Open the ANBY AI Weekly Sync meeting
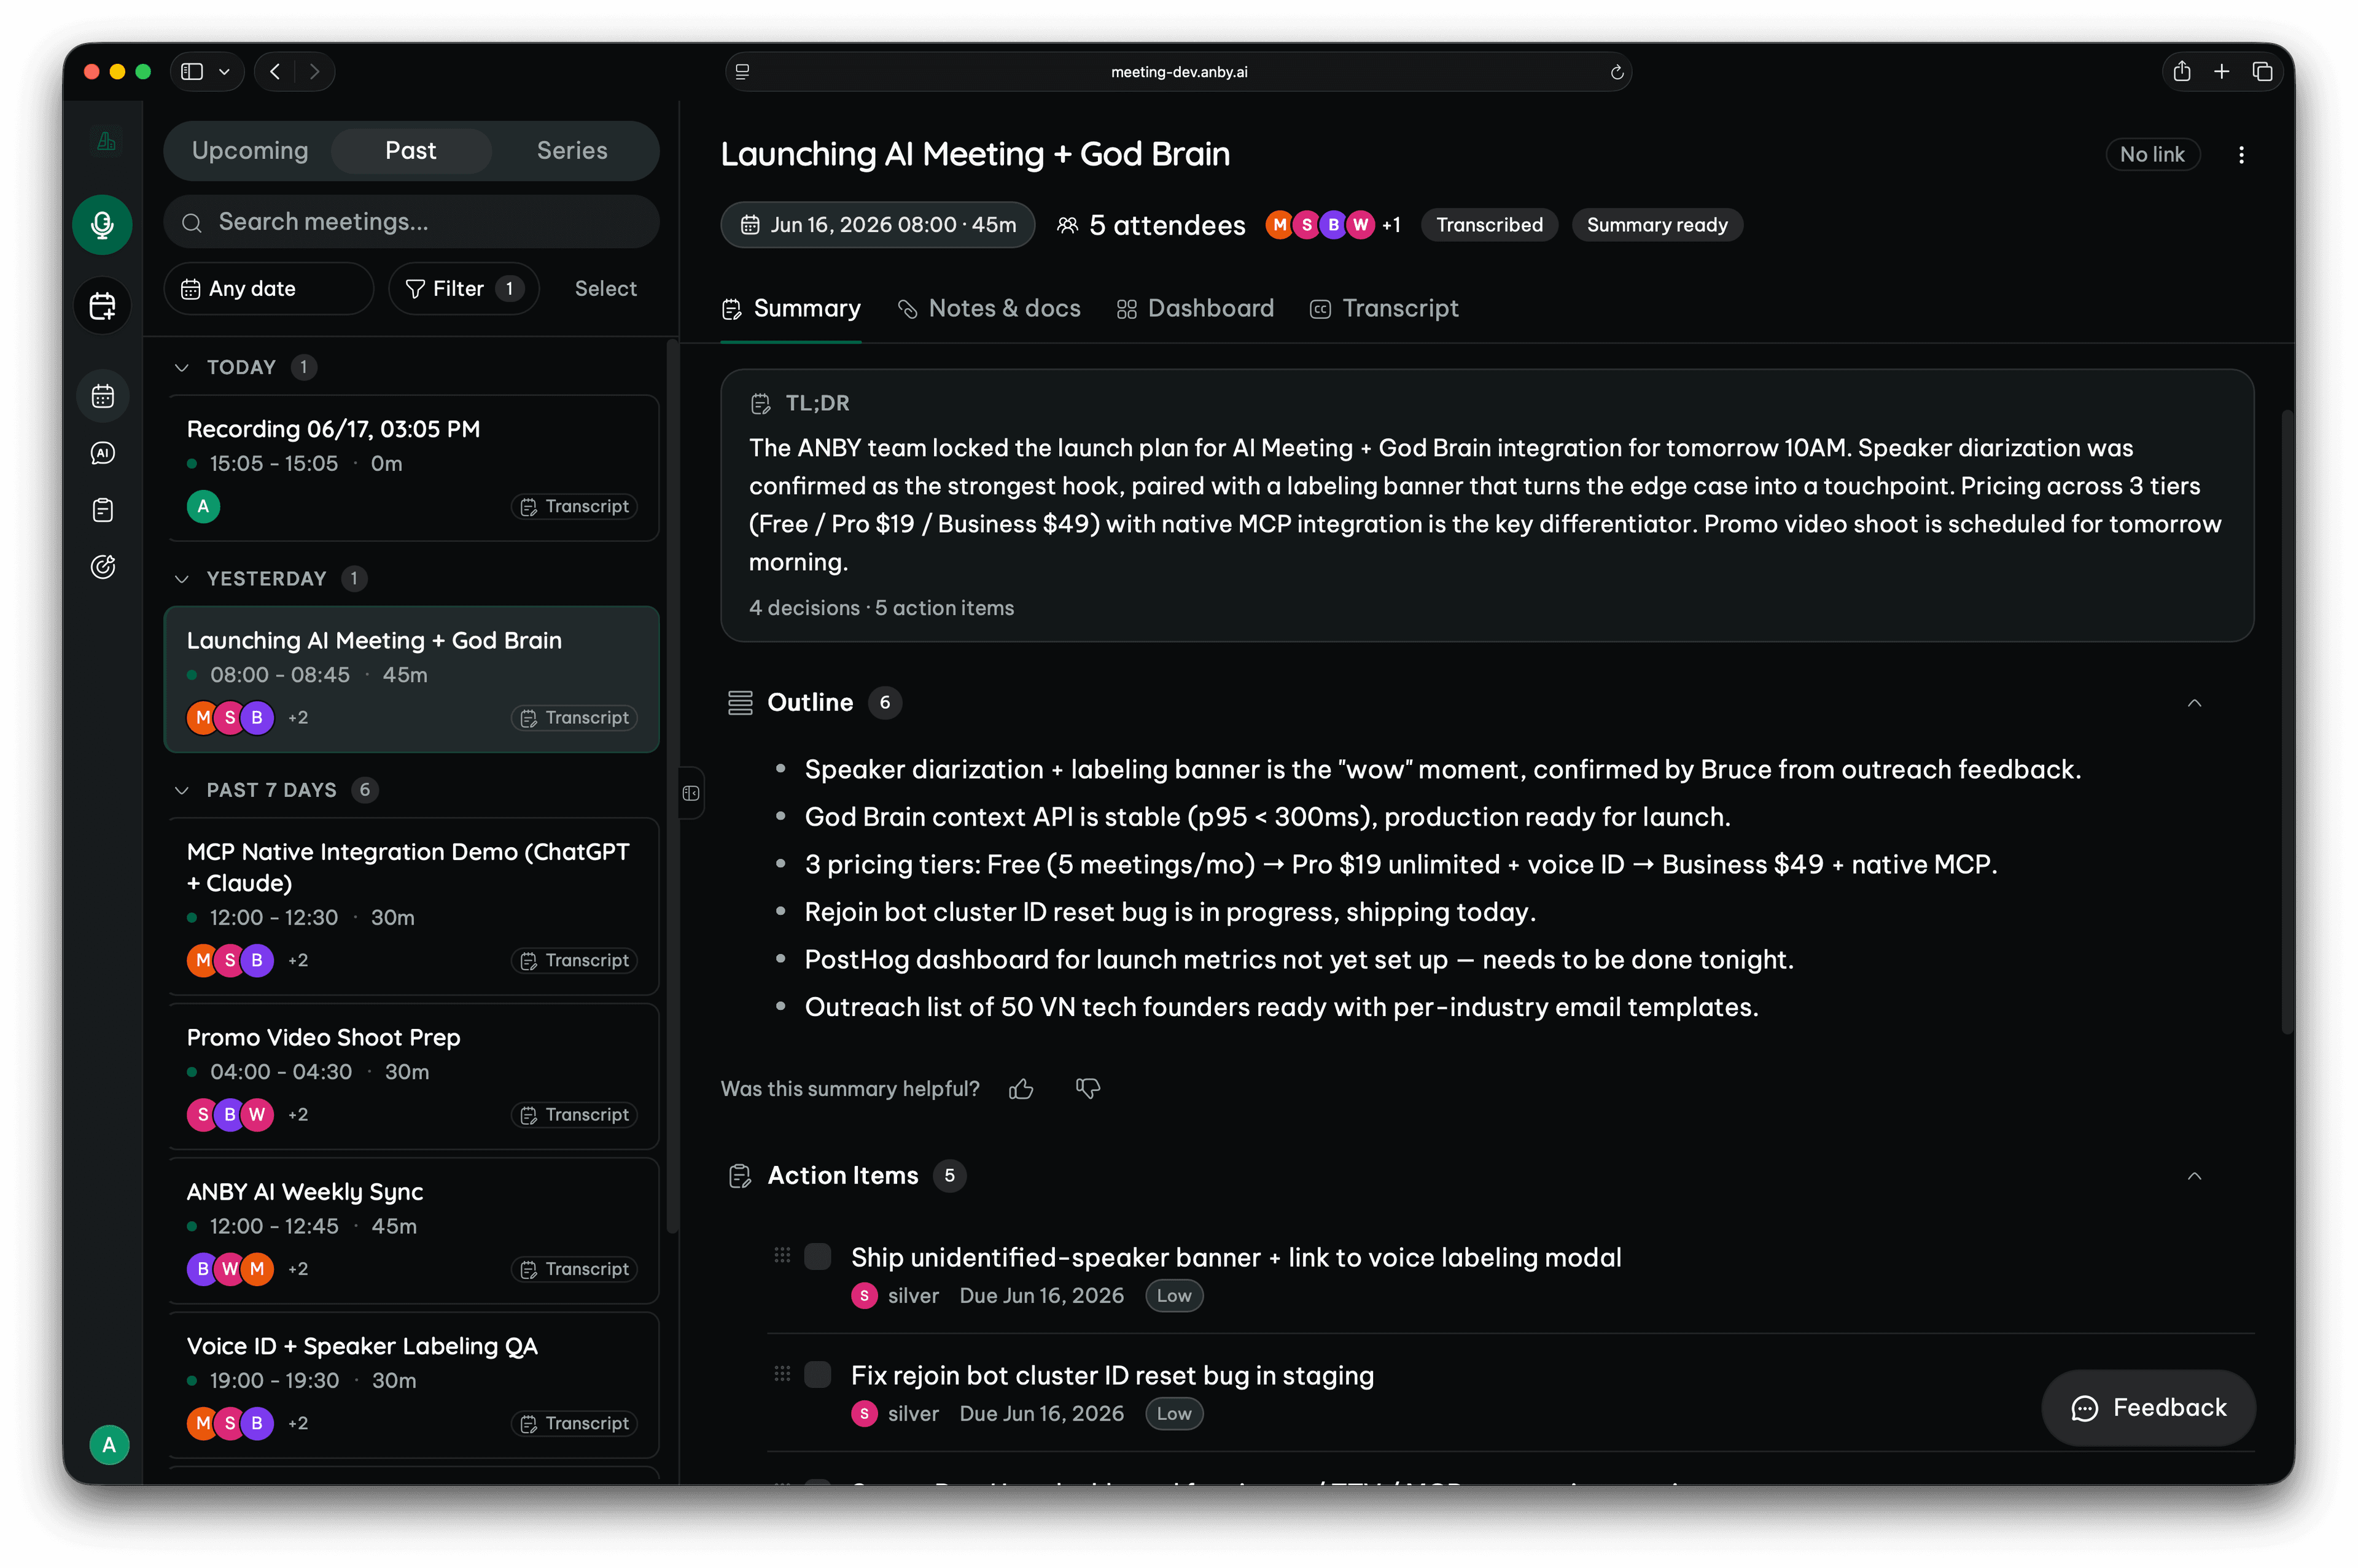Image resolution: width=2358 pixels, height=1568 pixels. [x=411, y=1231]
